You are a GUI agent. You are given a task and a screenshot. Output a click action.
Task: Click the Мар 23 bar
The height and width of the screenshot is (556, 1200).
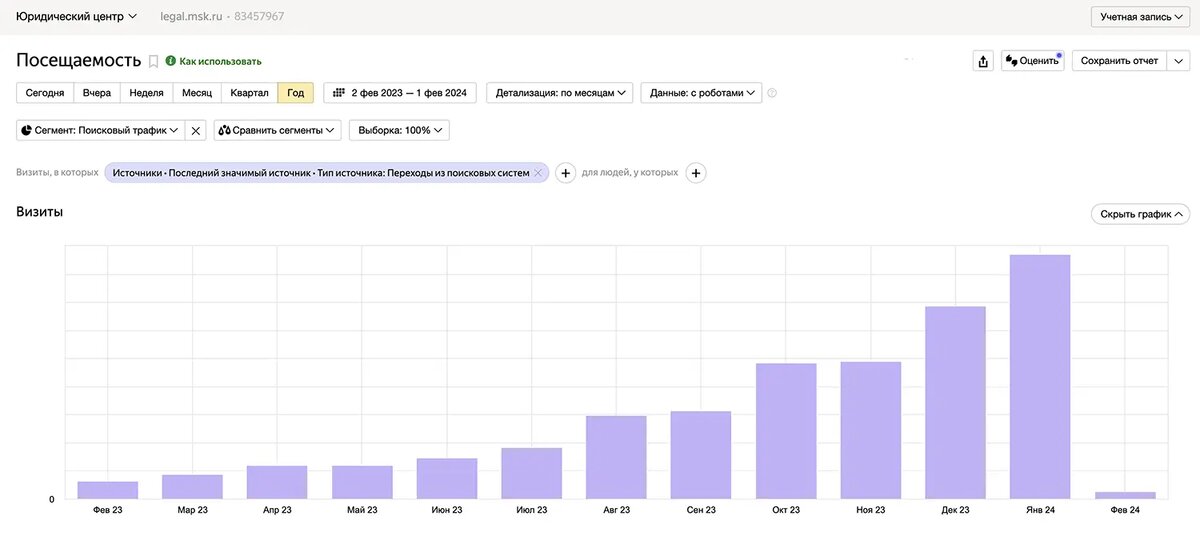pyautogui.click(x=192, y=487)
